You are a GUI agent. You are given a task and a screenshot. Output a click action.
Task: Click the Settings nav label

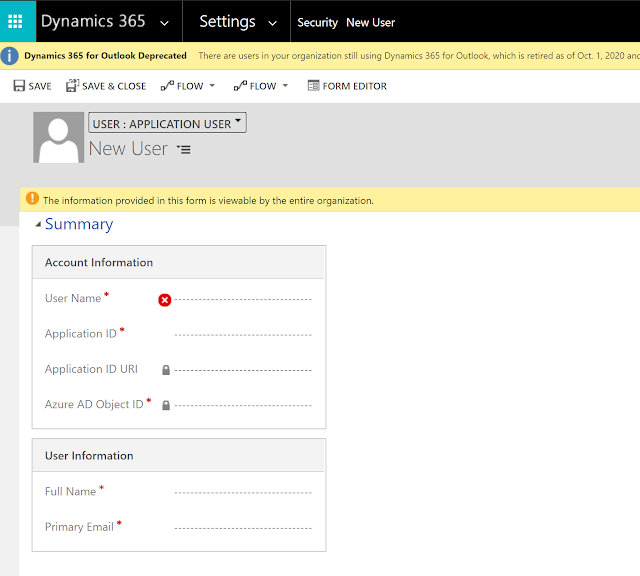coord(227,21)
